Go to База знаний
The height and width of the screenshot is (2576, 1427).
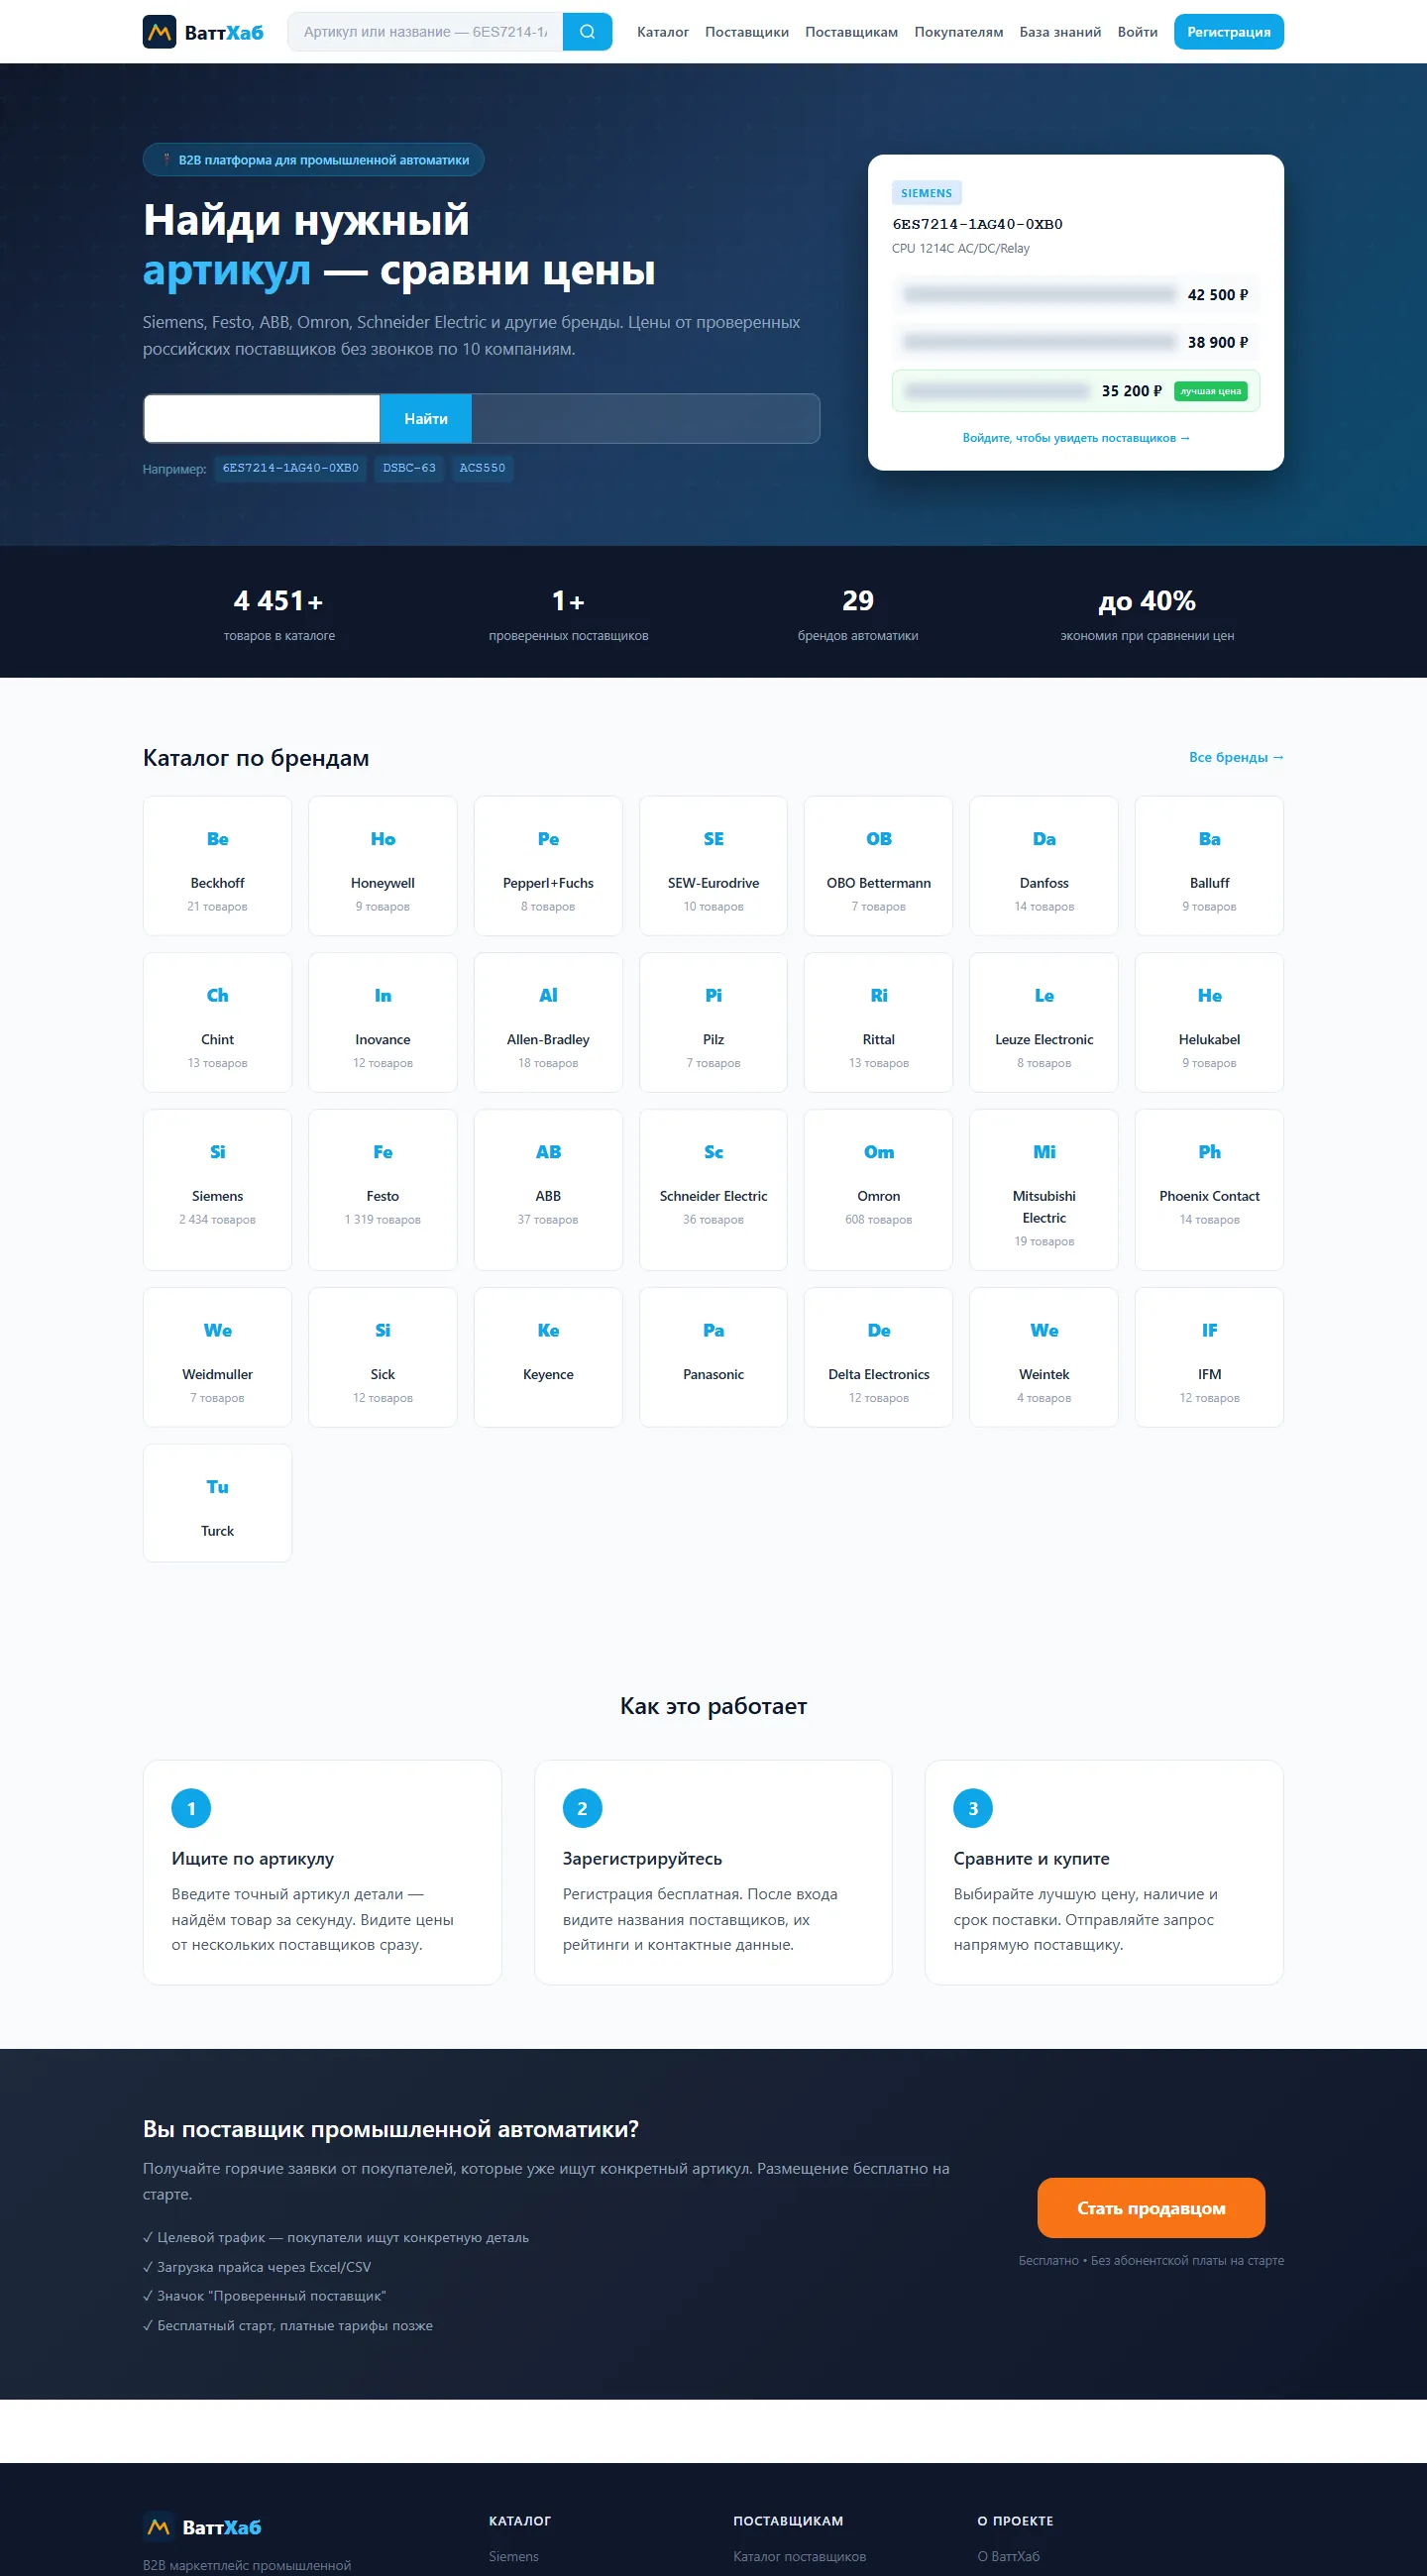[1060, 32]
